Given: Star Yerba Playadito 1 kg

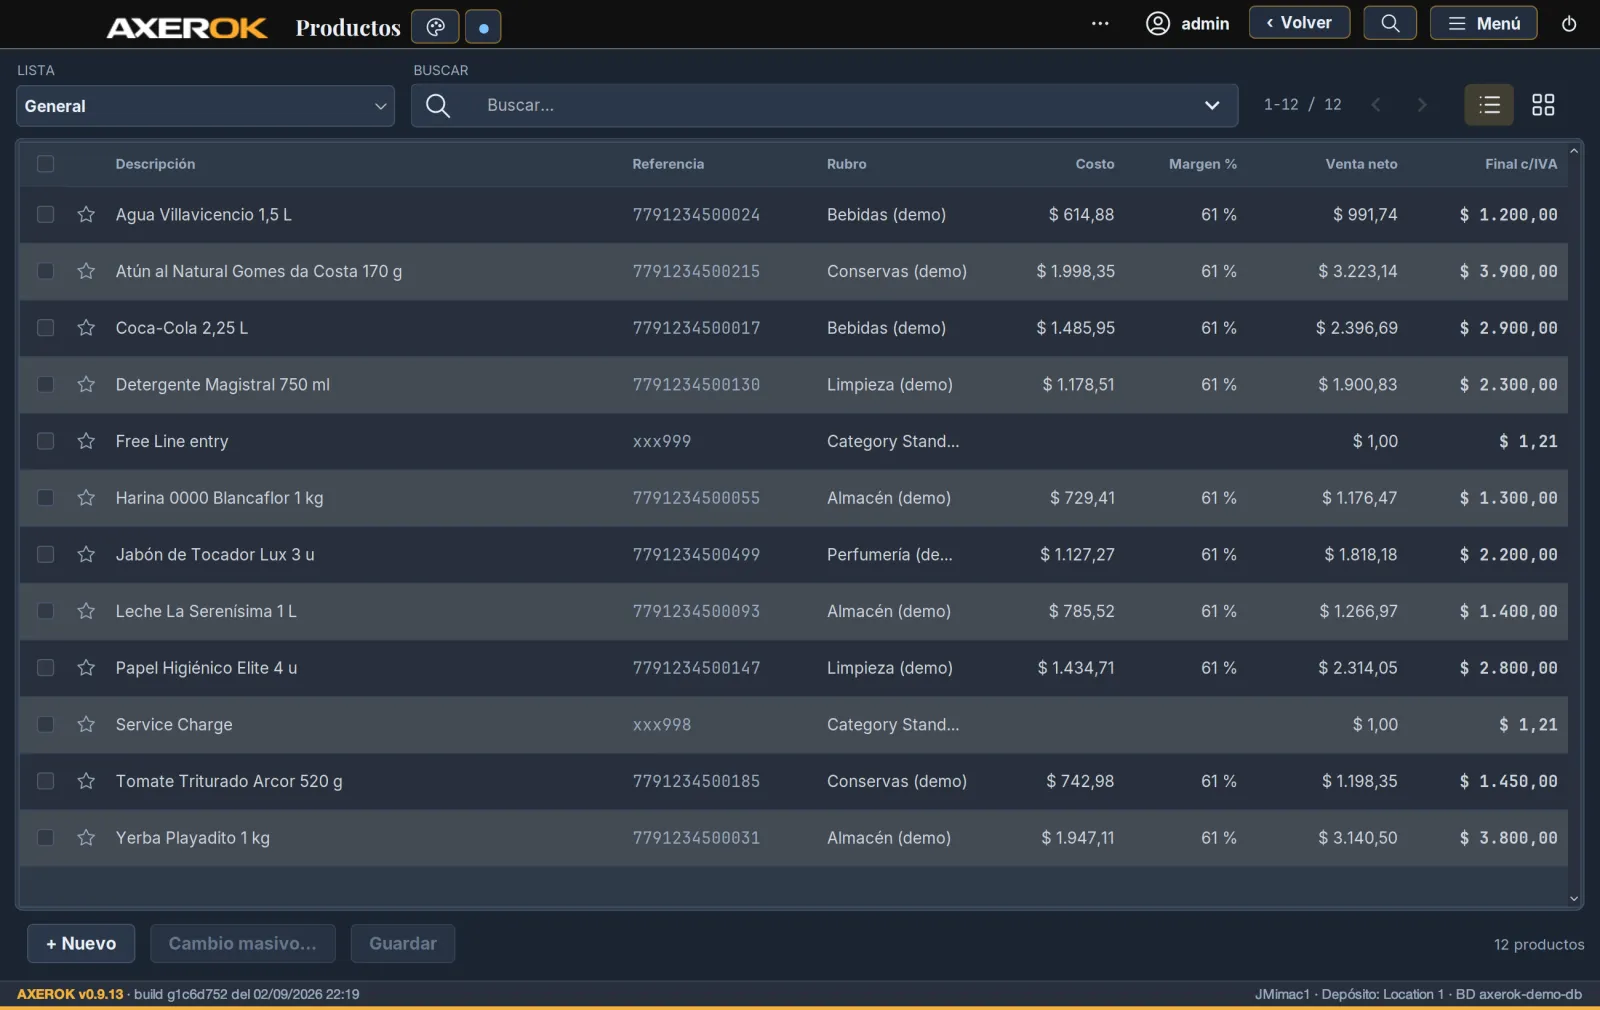Looking at the screenshot, I should (x=86, y=838).
